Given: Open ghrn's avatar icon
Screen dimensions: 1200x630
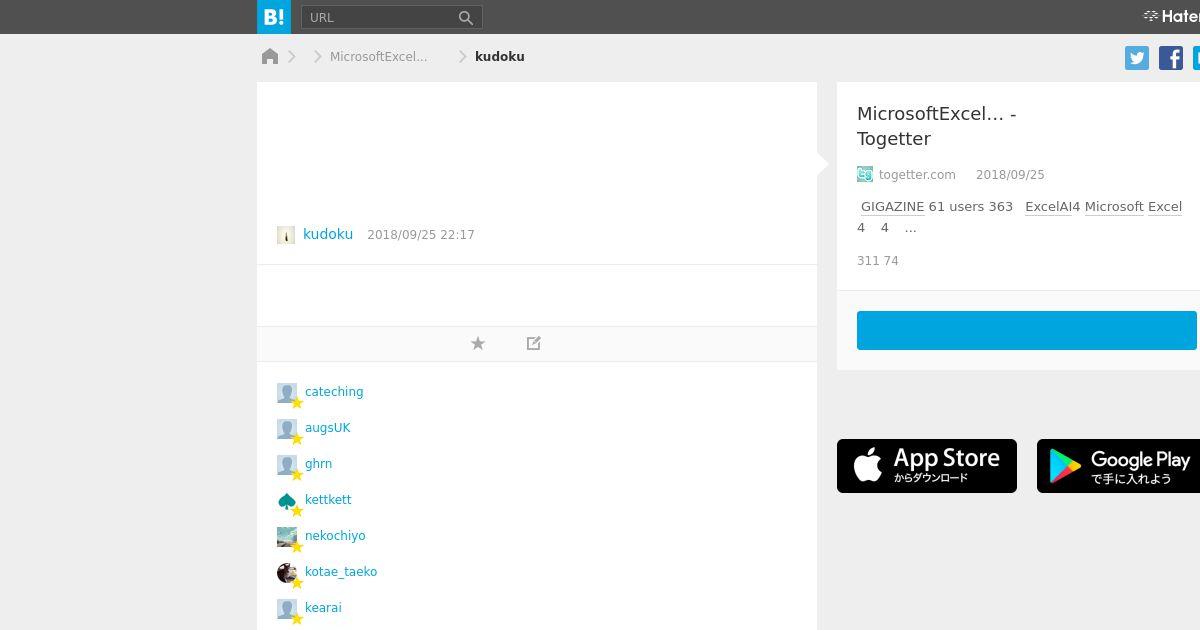Looking at the screenshot, I should click(287, 465).
